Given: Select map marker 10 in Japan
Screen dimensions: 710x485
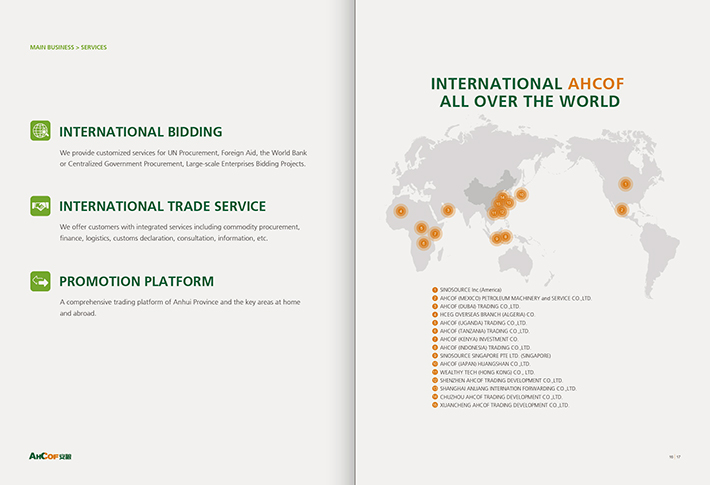Looking at the screenshot, I should pos(521,194).
